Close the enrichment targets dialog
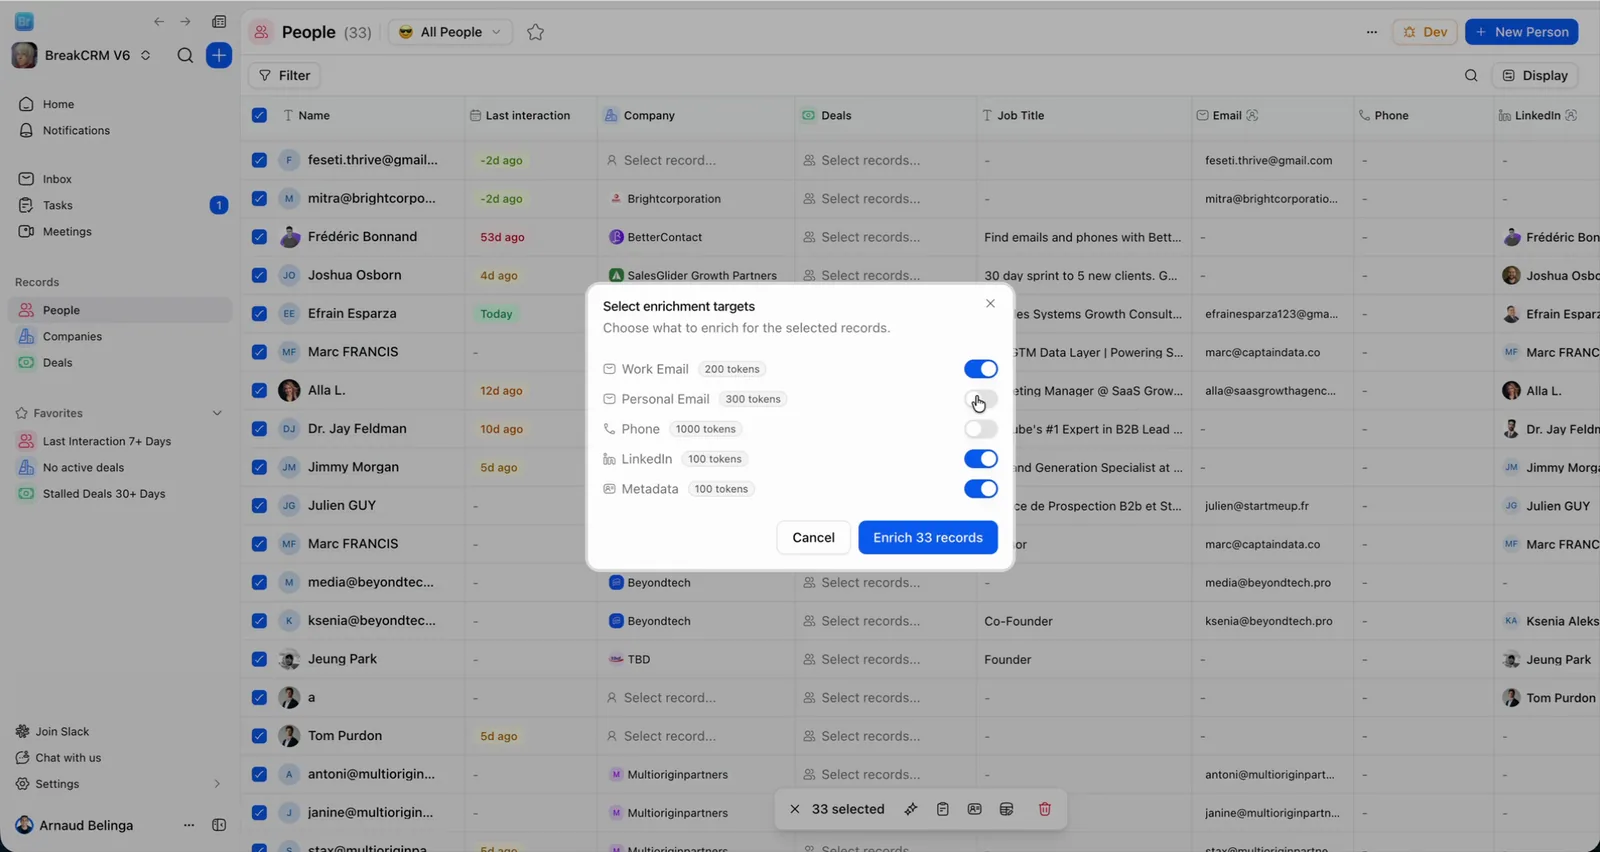The height and width of the screenshot is (852, 1600). coord(990,304)
